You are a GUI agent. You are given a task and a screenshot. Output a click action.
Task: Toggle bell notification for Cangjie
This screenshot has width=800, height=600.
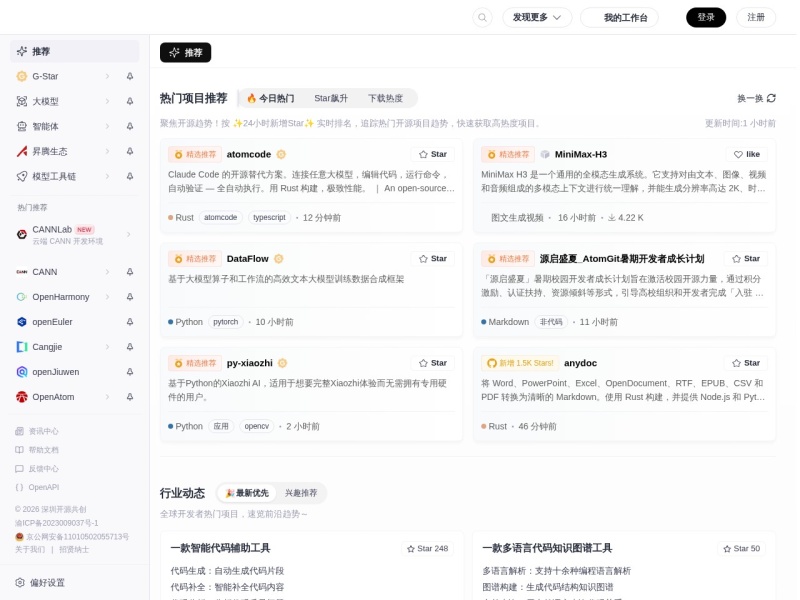click(130, 347)
